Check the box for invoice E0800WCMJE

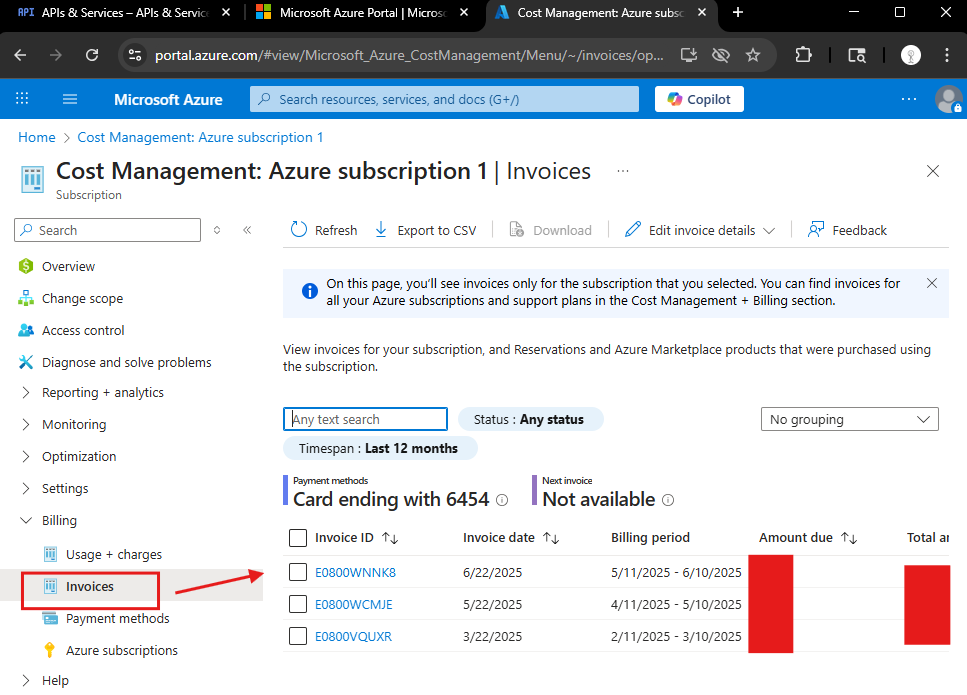(x=298, y=604)
